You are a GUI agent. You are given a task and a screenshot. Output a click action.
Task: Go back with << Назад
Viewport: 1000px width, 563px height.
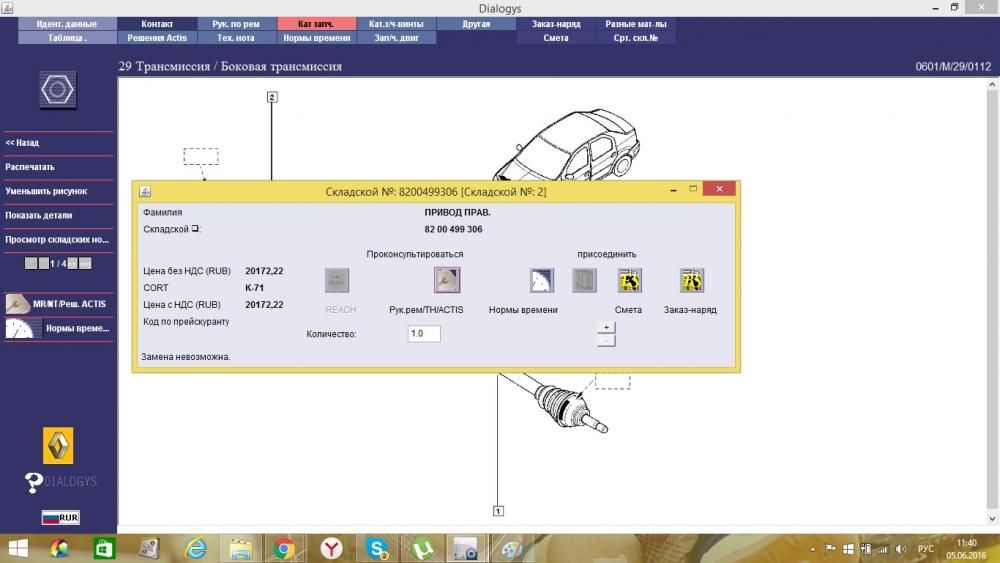click(x=58, y=143)
